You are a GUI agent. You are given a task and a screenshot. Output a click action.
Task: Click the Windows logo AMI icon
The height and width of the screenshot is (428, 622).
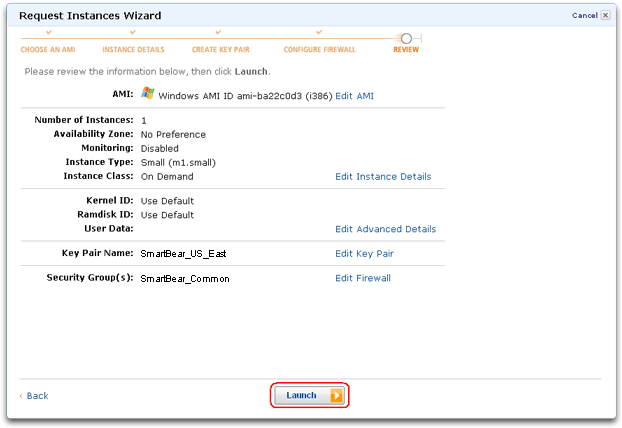pos(148,93)
